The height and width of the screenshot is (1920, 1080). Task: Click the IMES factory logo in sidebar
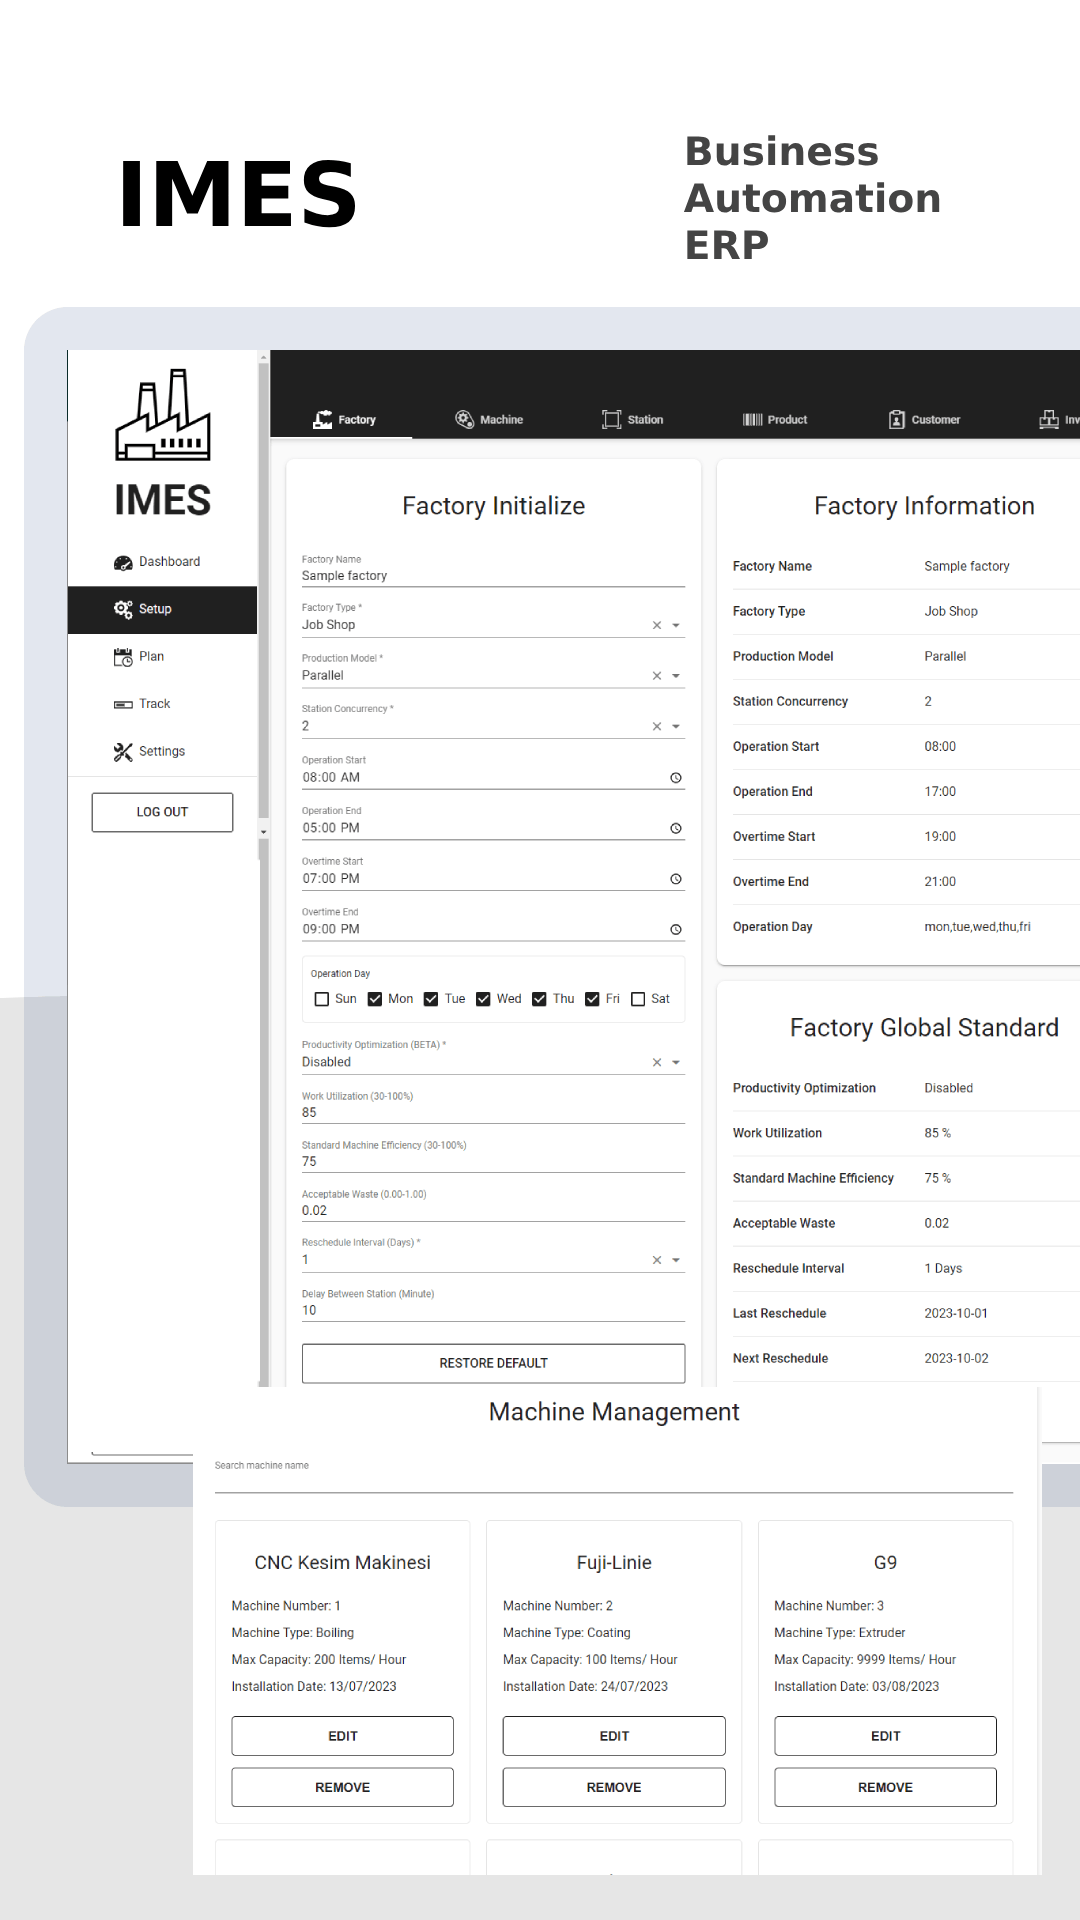click(162, 415)
